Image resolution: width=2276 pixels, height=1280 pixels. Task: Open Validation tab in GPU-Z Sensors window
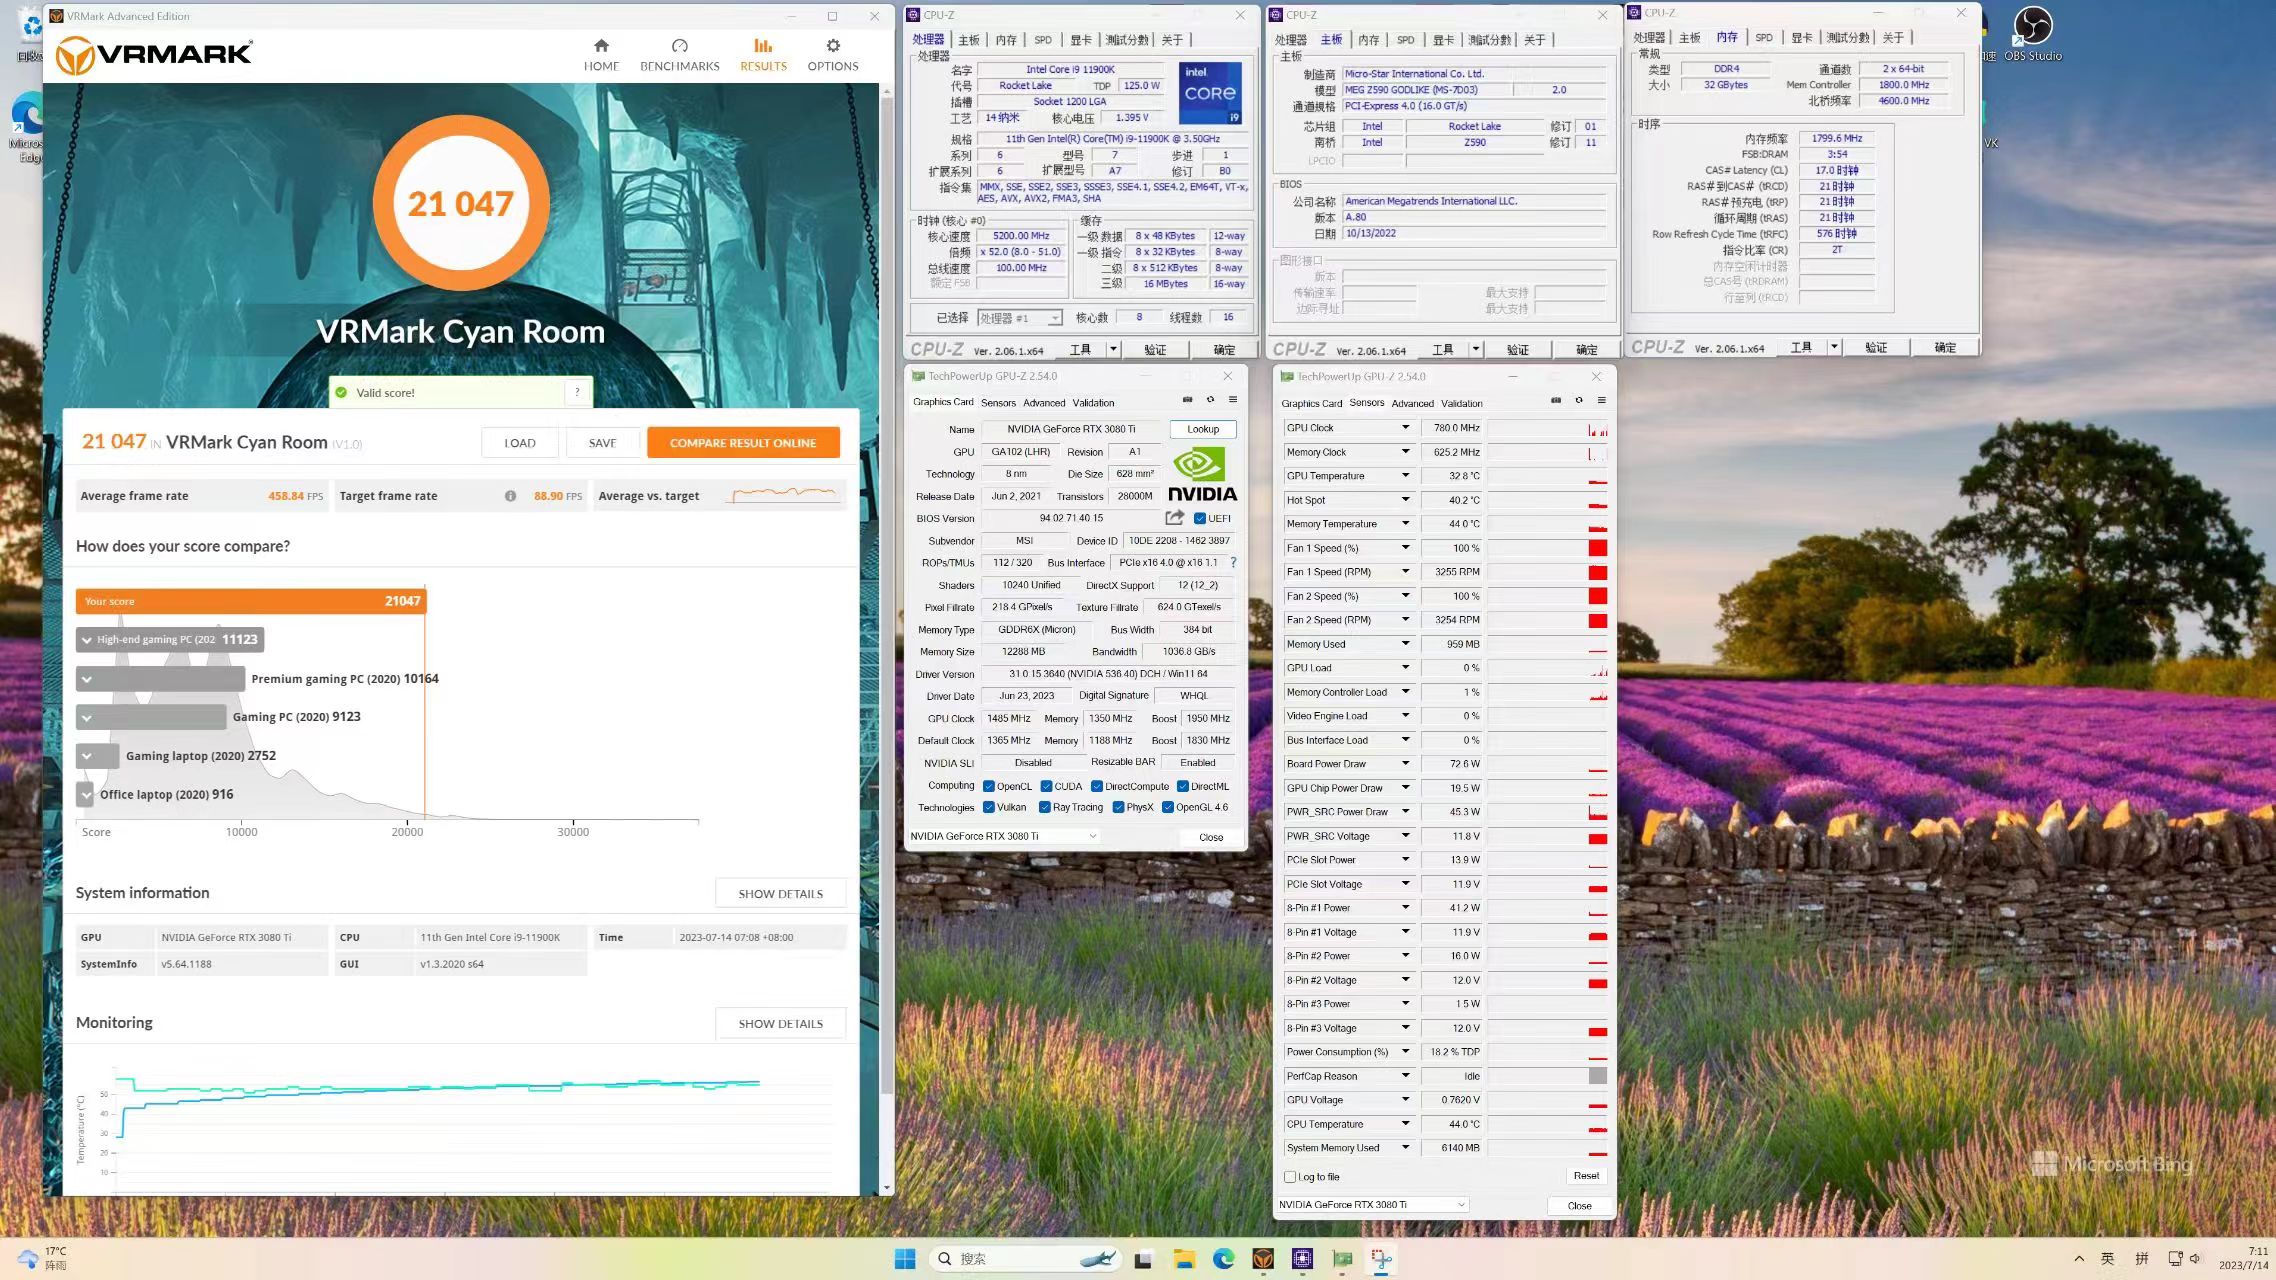(1461, 404)
